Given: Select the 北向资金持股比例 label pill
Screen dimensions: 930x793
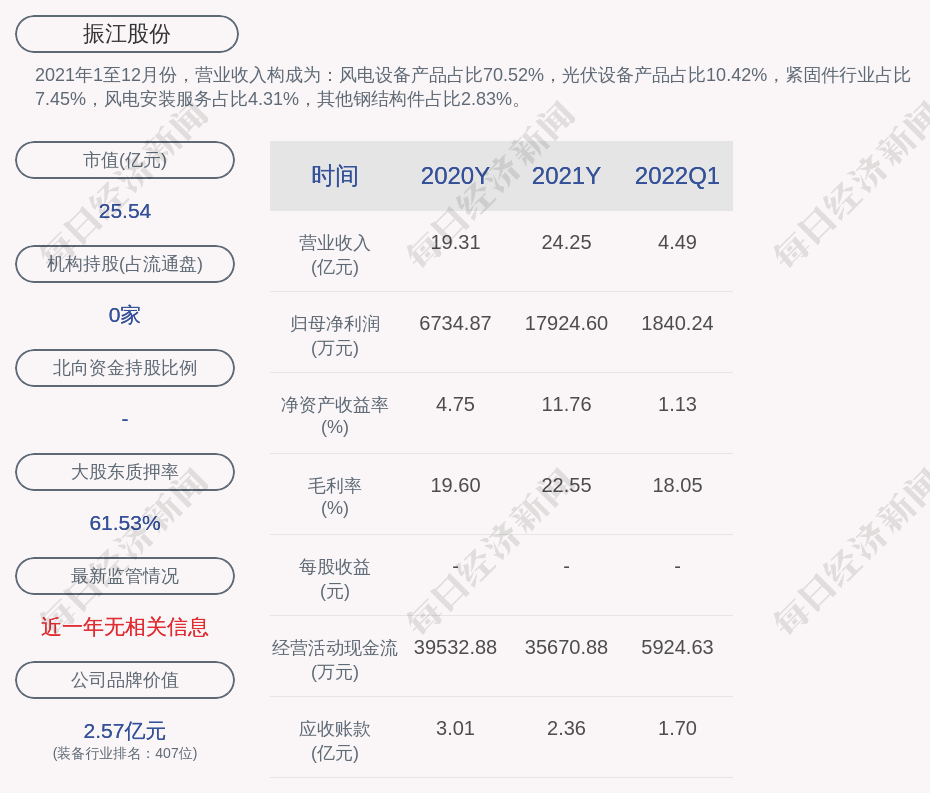Looking at the screenshot, I should (x=125, y=368).
